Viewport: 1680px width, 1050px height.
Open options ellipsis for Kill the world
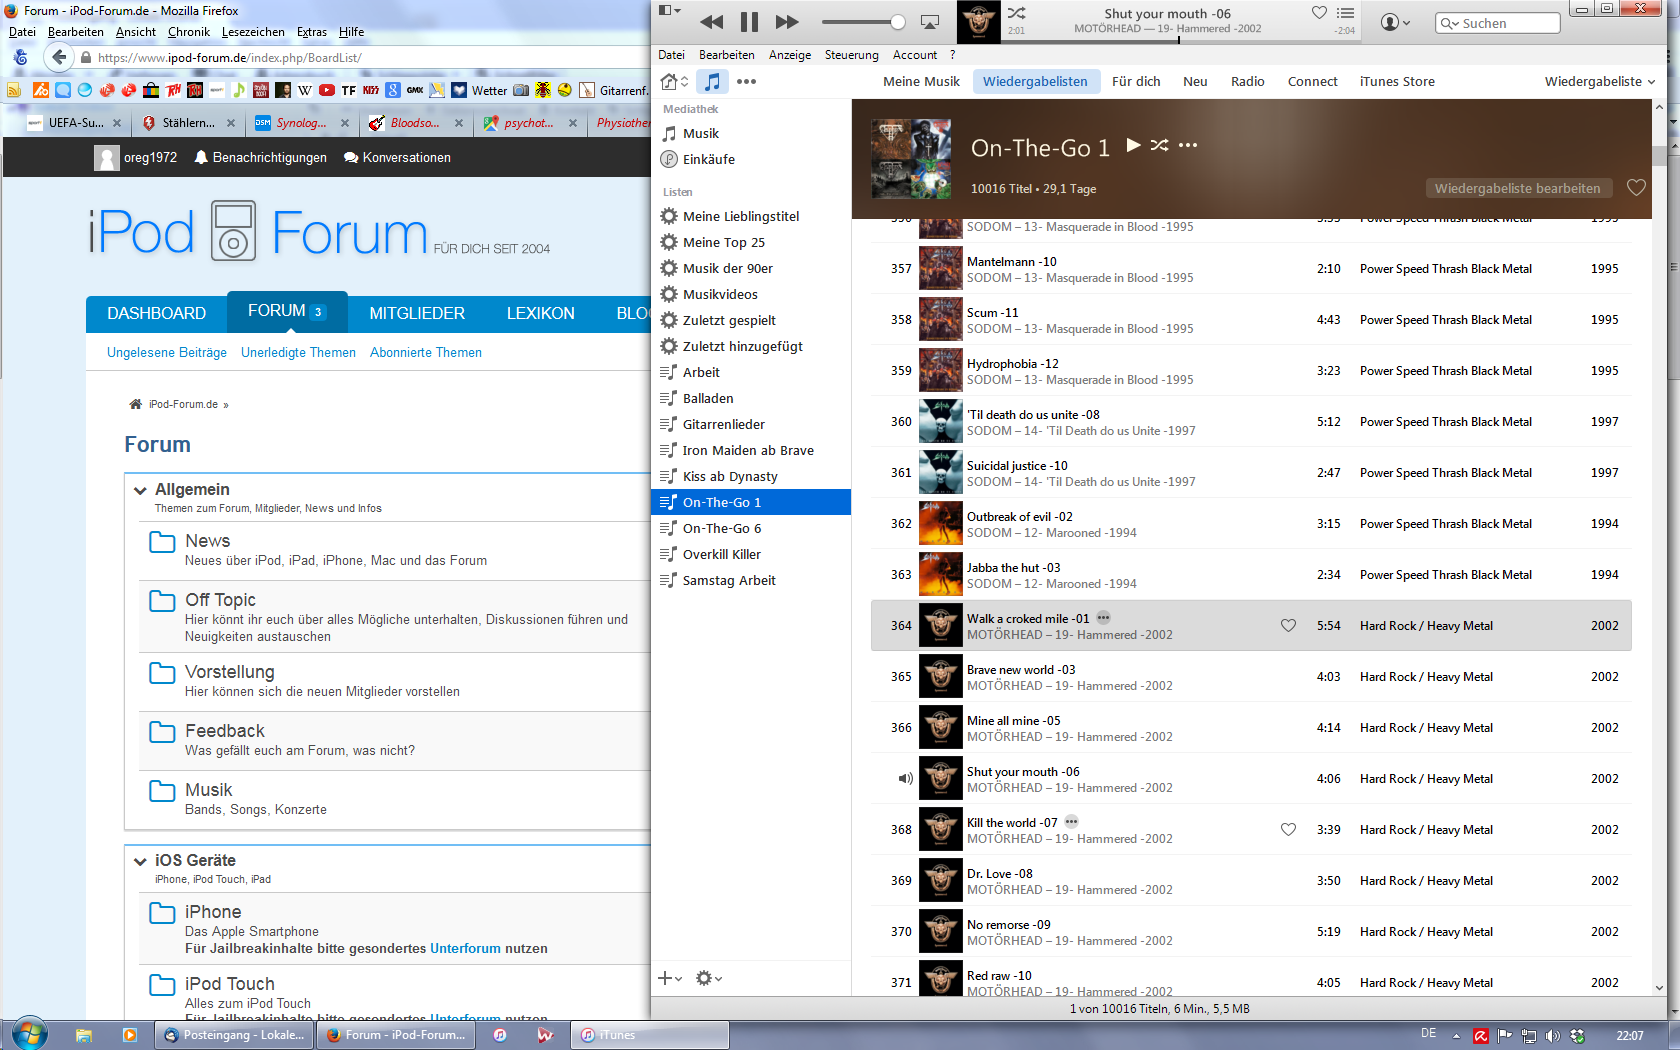click(x=1071, y=822)
